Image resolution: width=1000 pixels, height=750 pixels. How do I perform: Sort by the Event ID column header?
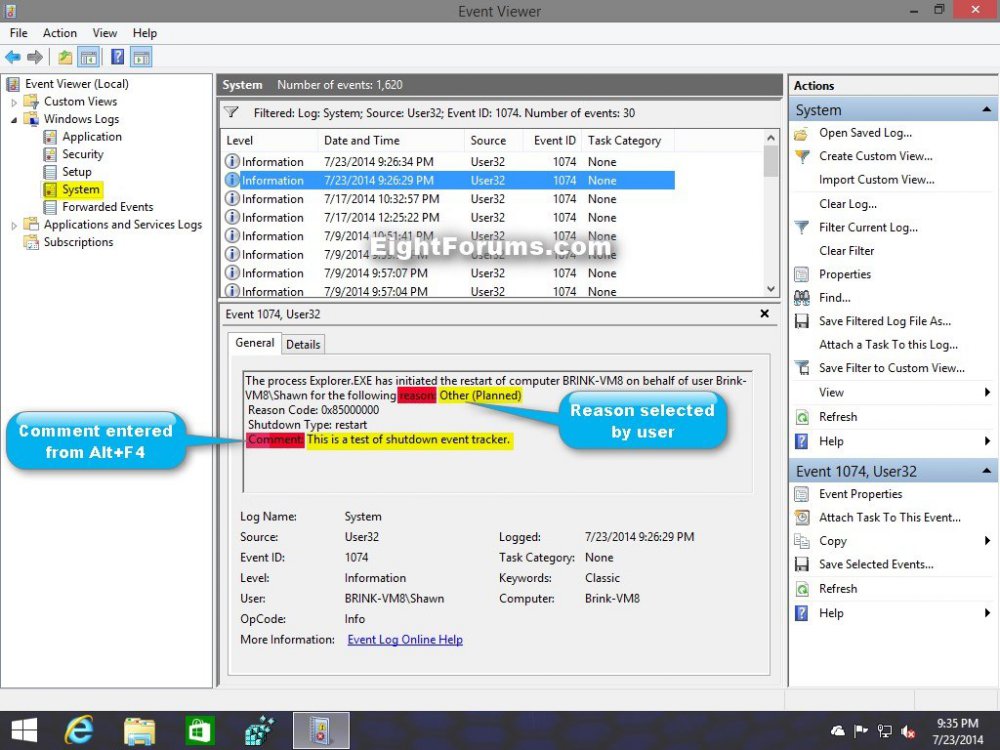tap(554, 140)
